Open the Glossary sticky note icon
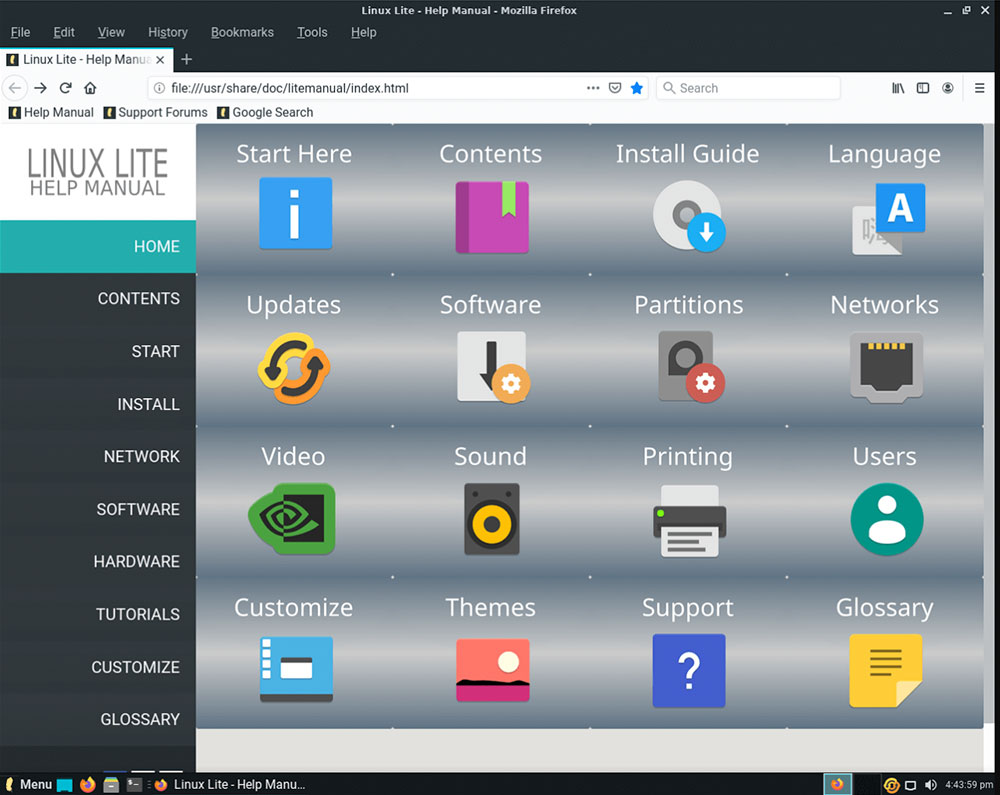The width and height of the screenshot is (1000, 795). point(886,671)
